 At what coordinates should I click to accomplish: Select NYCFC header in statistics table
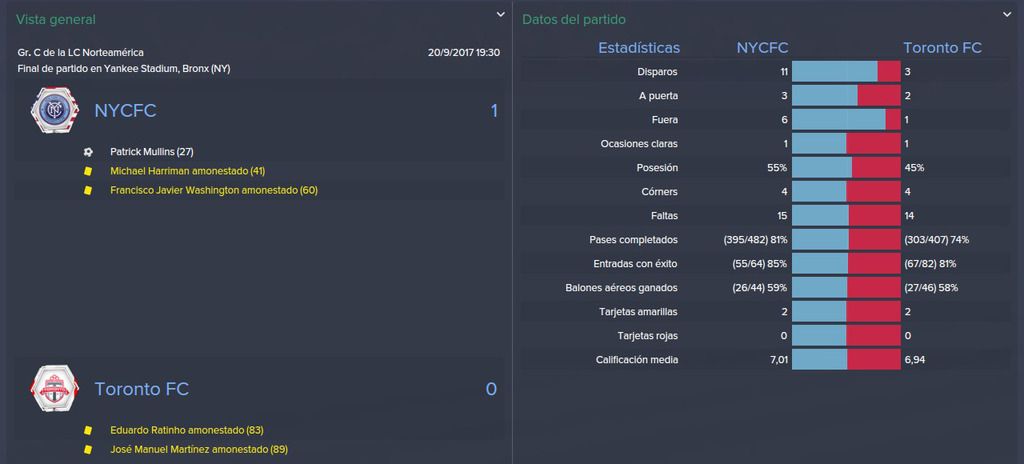(x=762, y=48)
